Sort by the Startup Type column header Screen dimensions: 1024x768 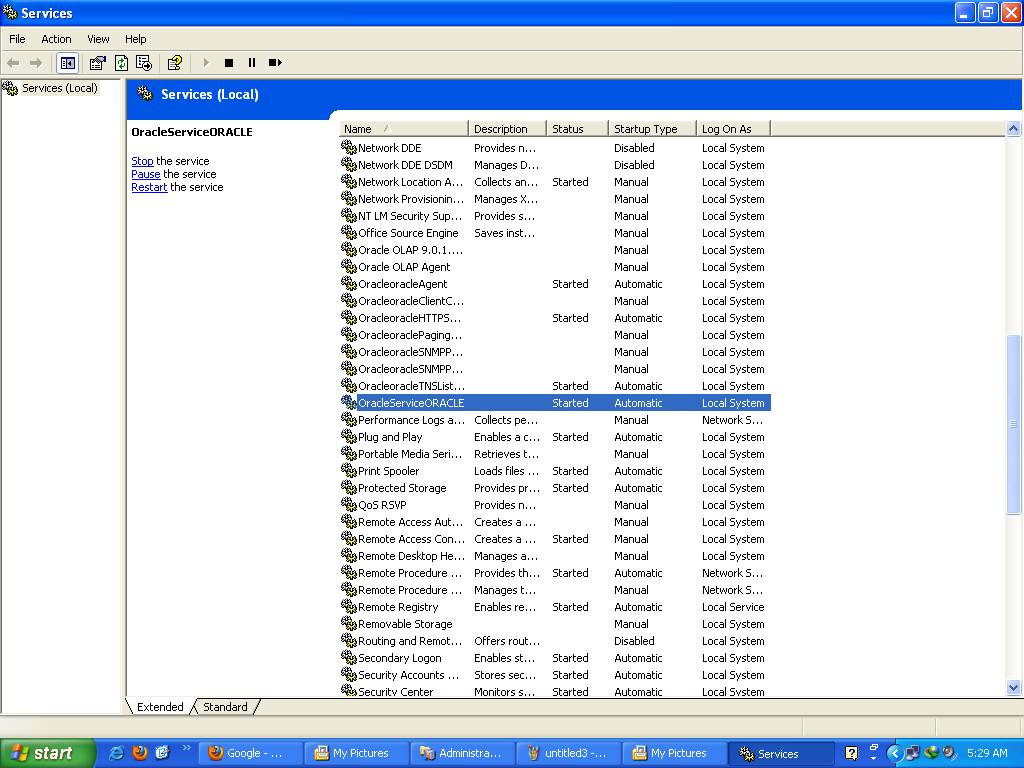[652, 129]
